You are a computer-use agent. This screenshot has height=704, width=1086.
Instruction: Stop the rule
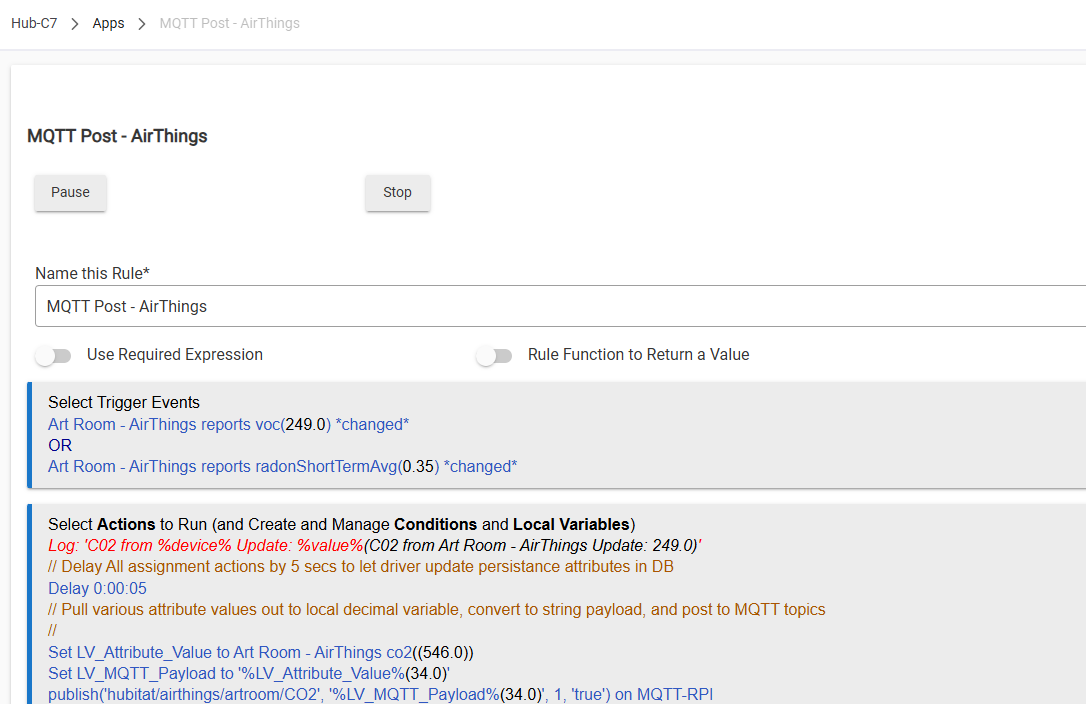(398, 193)
